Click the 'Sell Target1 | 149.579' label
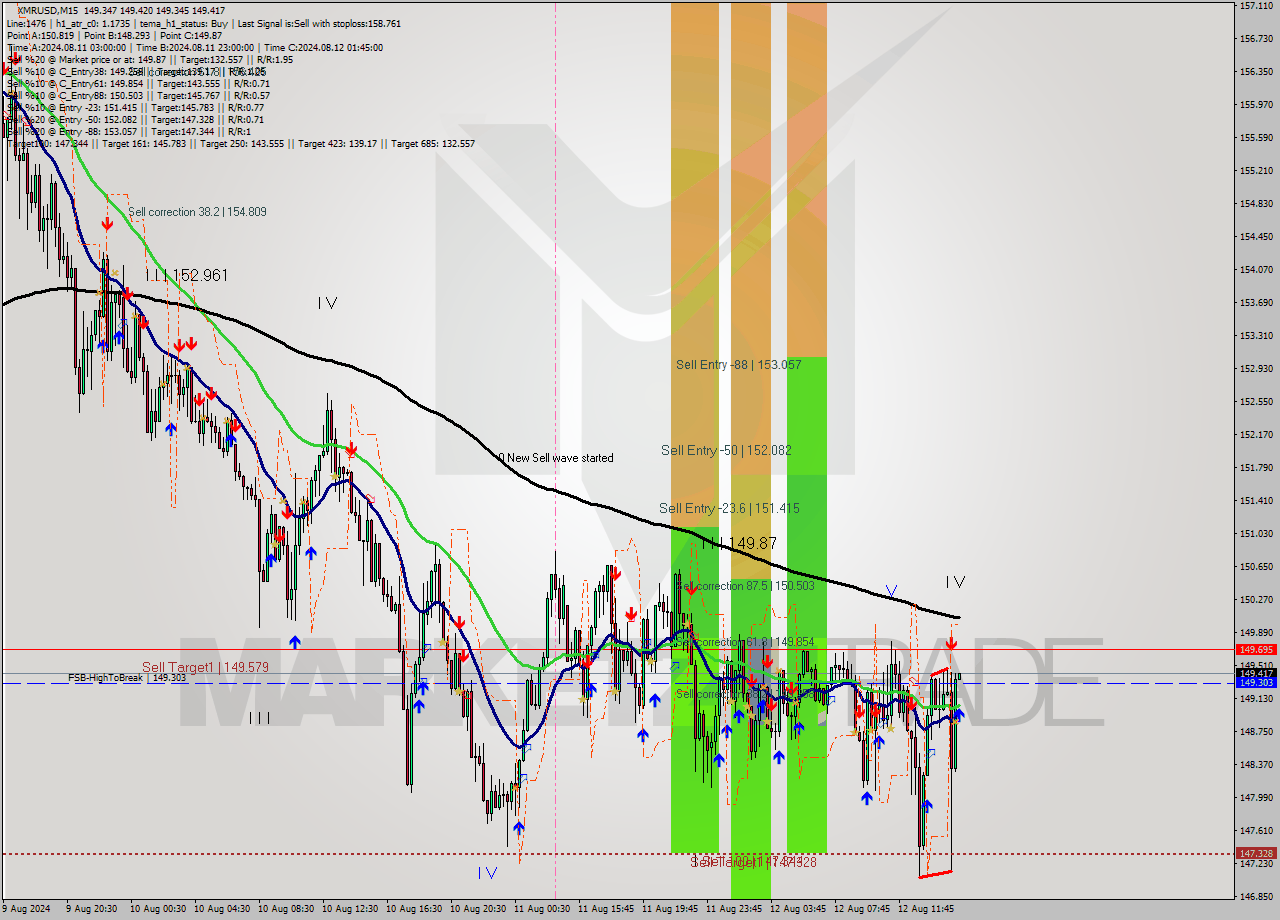This screenshot has width=1280, height=920. (205, 667)
